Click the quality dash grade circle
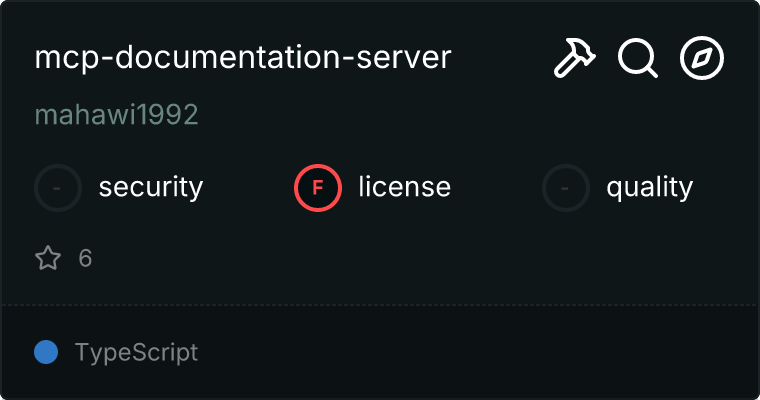Screen dimensions: 760x400 pyautogui.click(x=566, y=187)
